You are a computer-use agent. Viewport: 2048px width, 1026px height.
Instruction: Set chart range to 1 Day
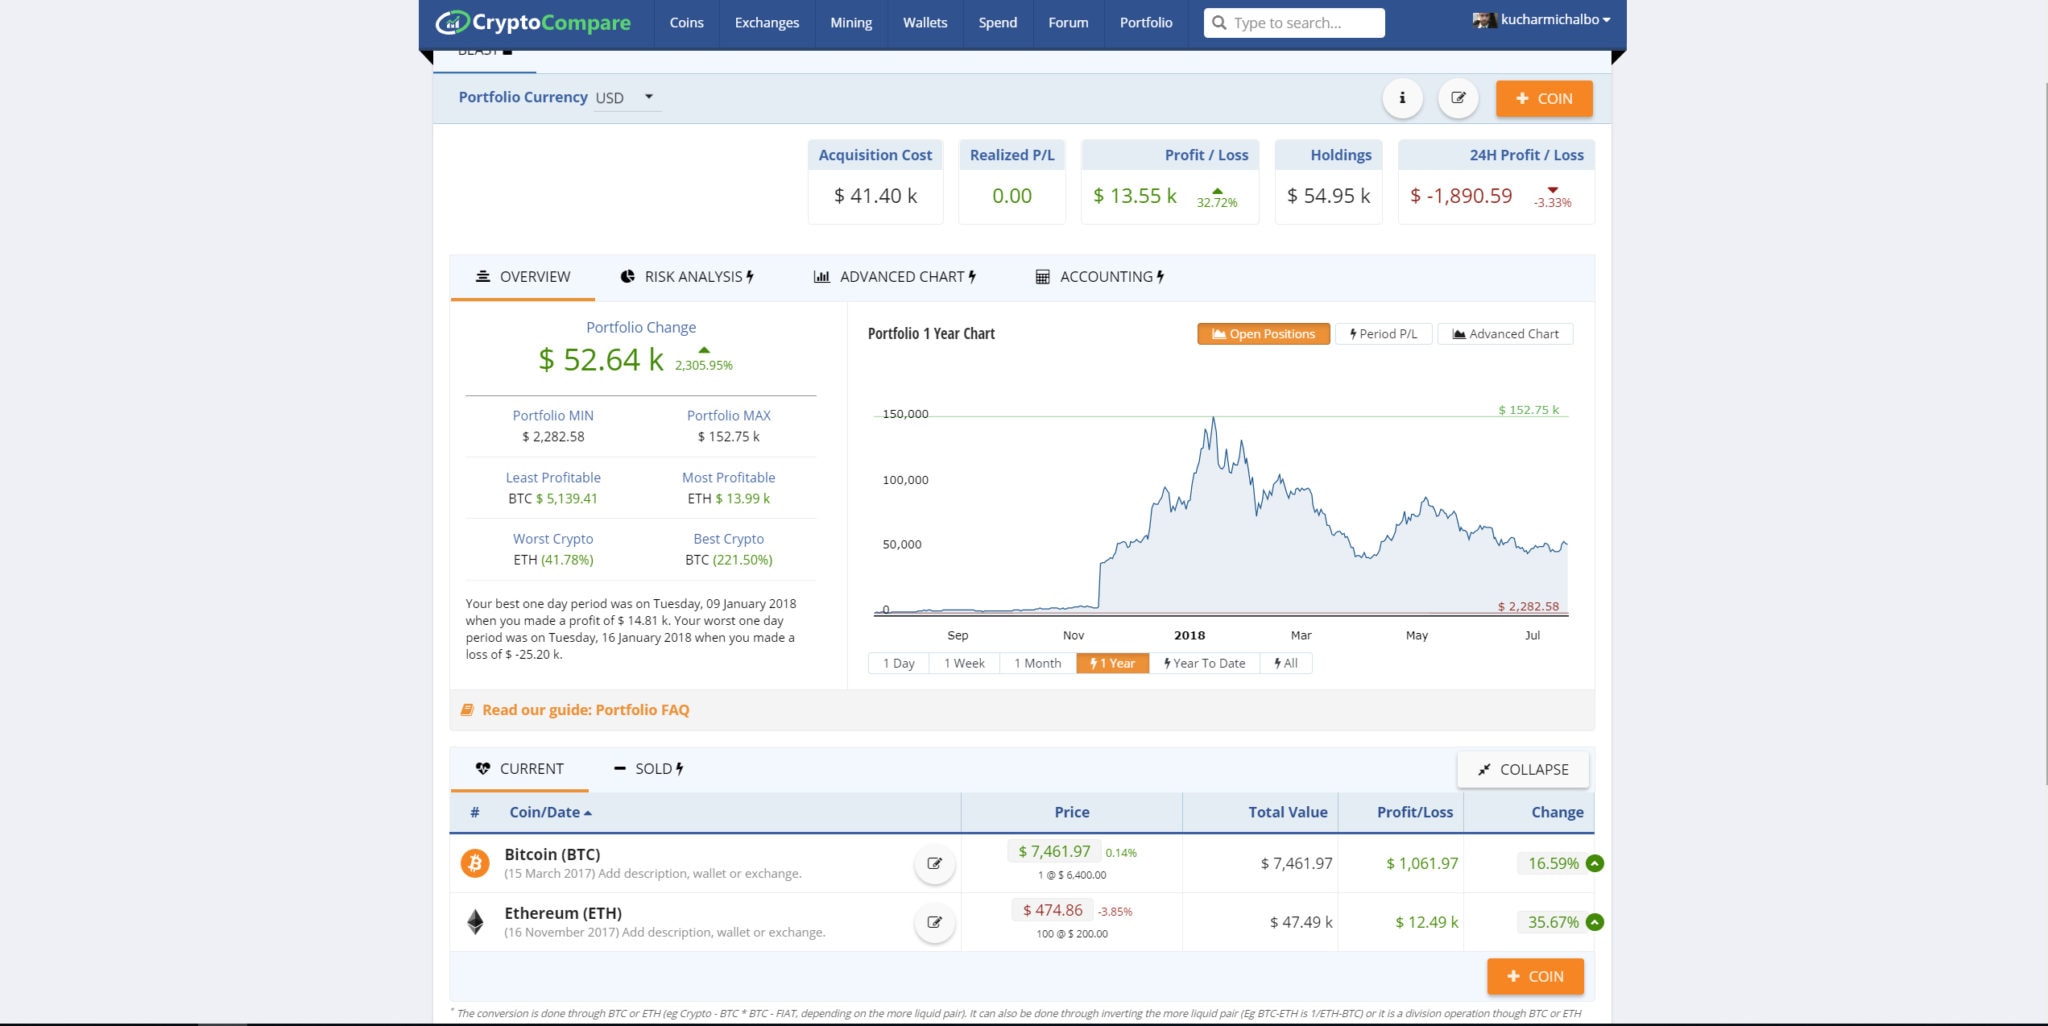(899, 663)
